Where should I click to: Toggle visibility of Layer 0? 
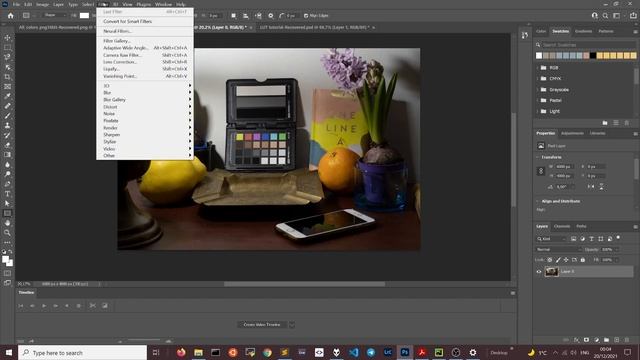[539, 271]
